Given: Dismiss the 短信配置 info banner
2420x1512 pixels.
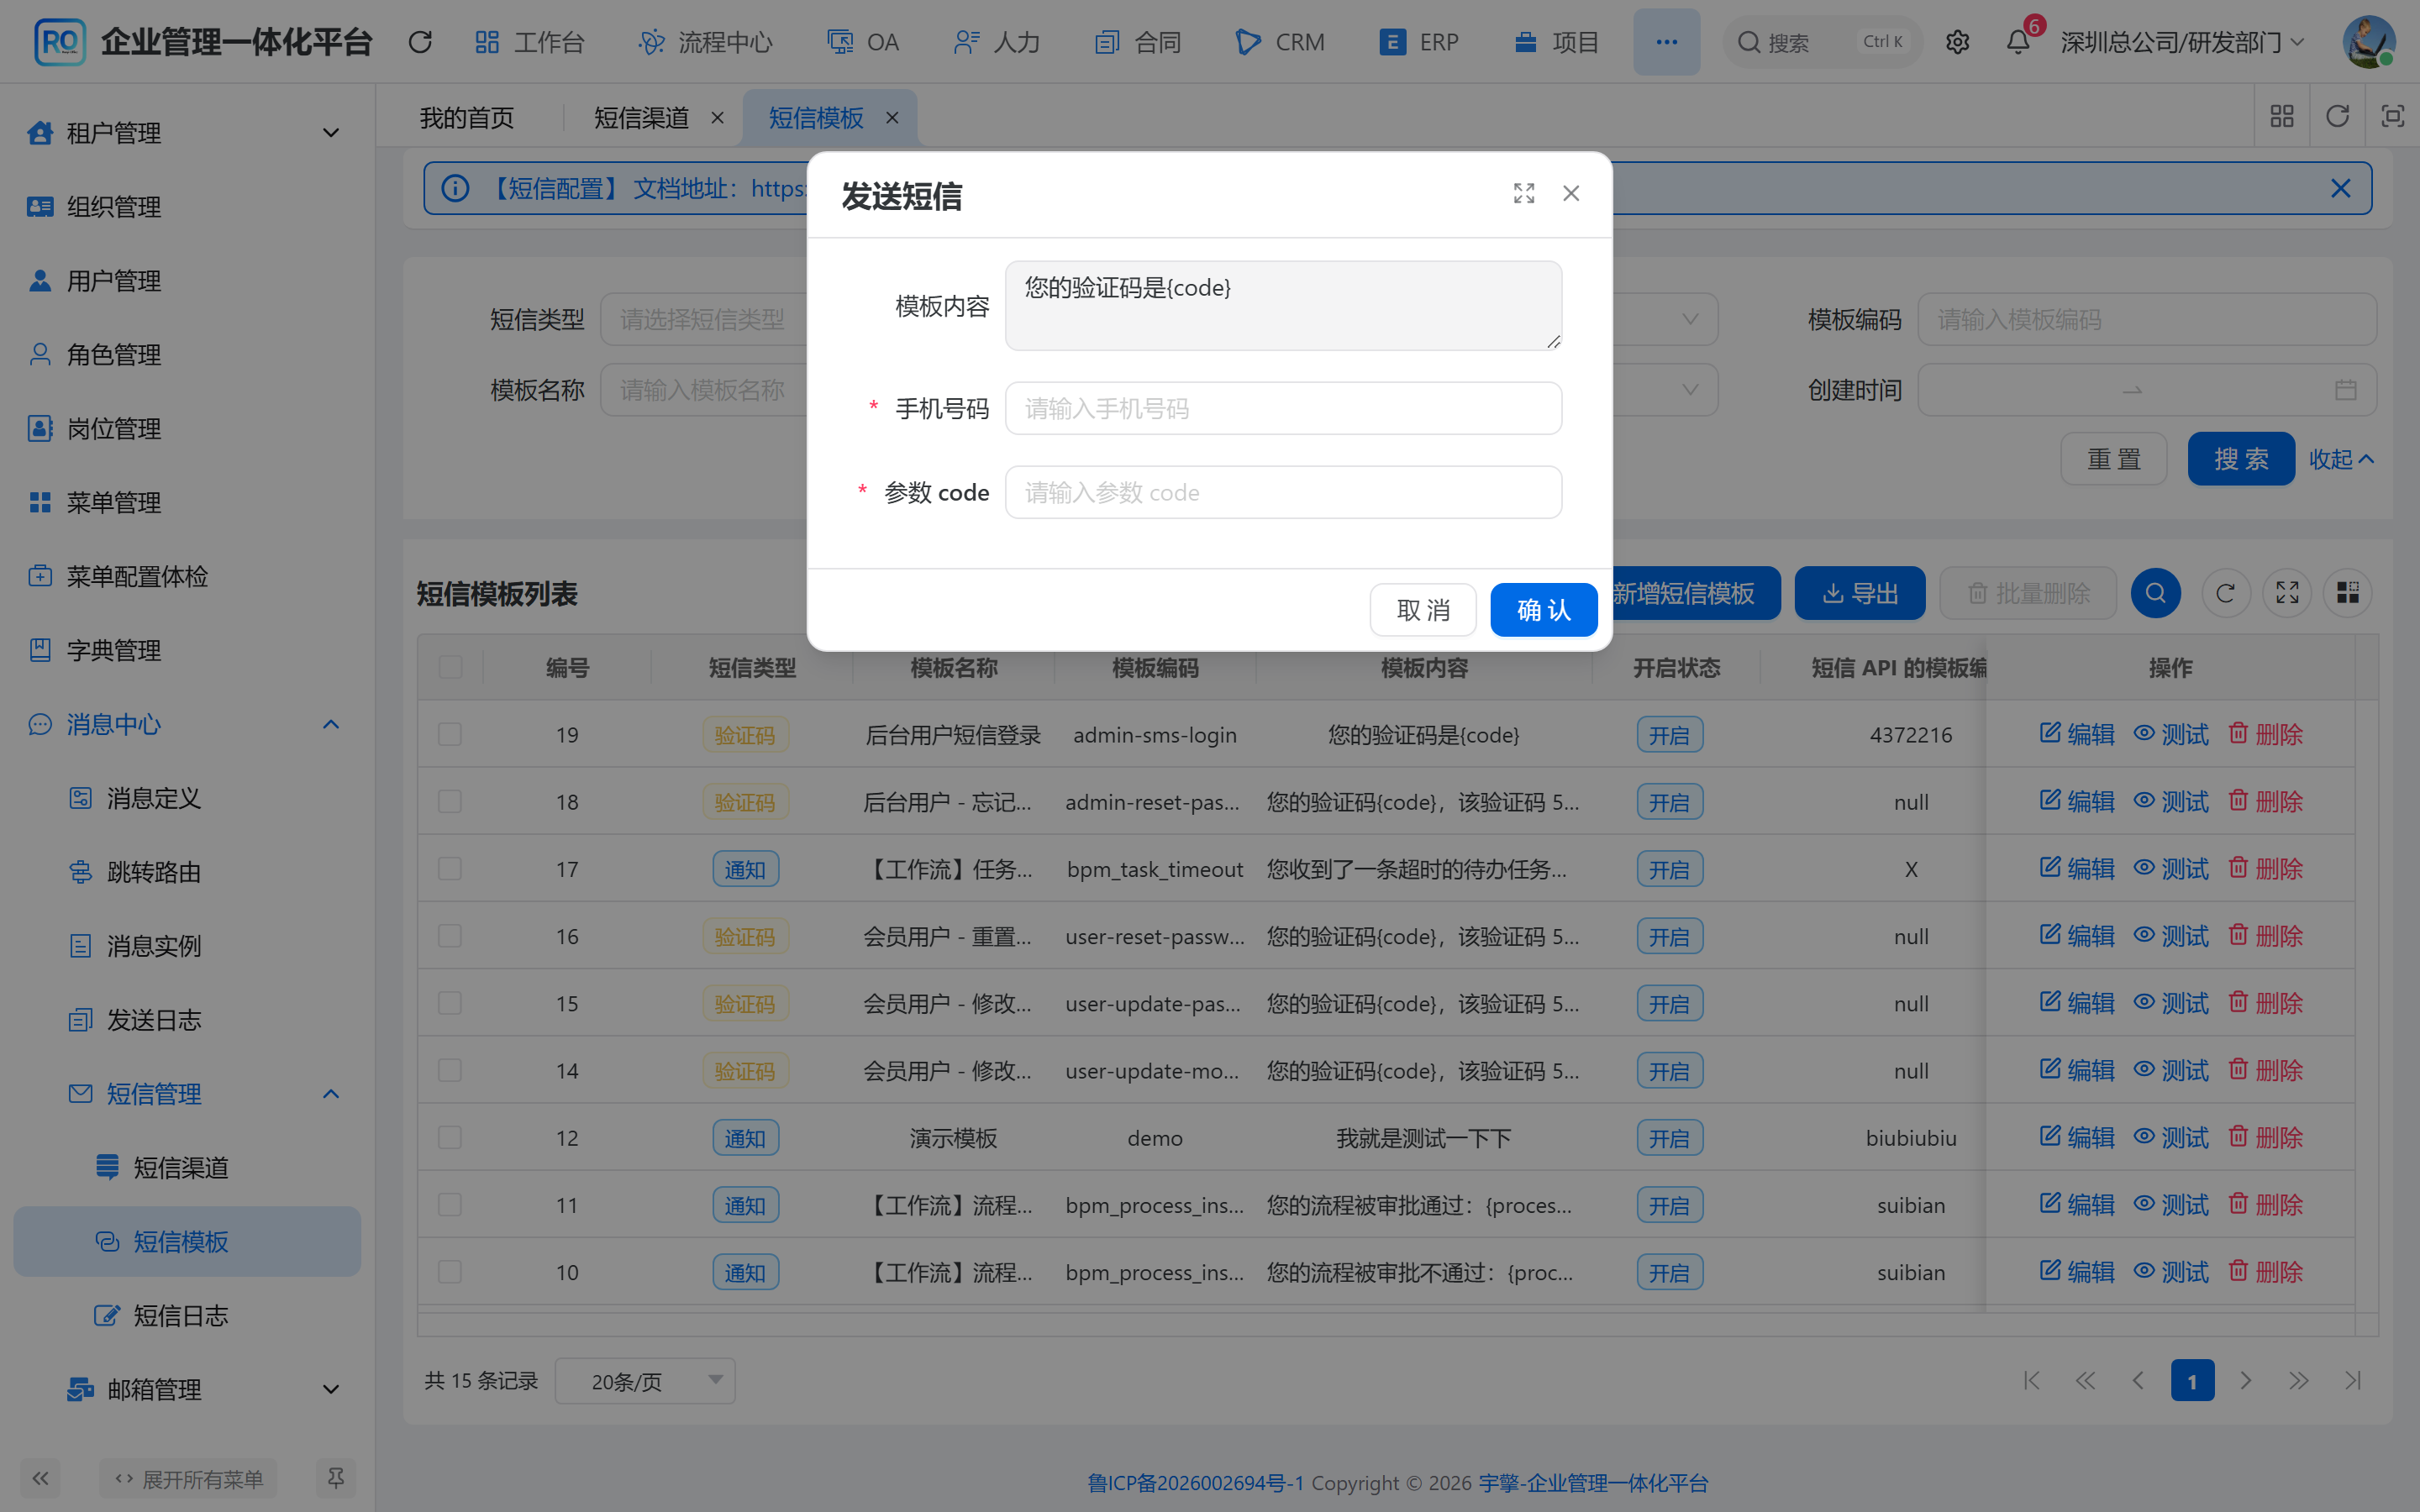Looking at the screenshot, I should pyautogui.click(x=2340, y=188).
